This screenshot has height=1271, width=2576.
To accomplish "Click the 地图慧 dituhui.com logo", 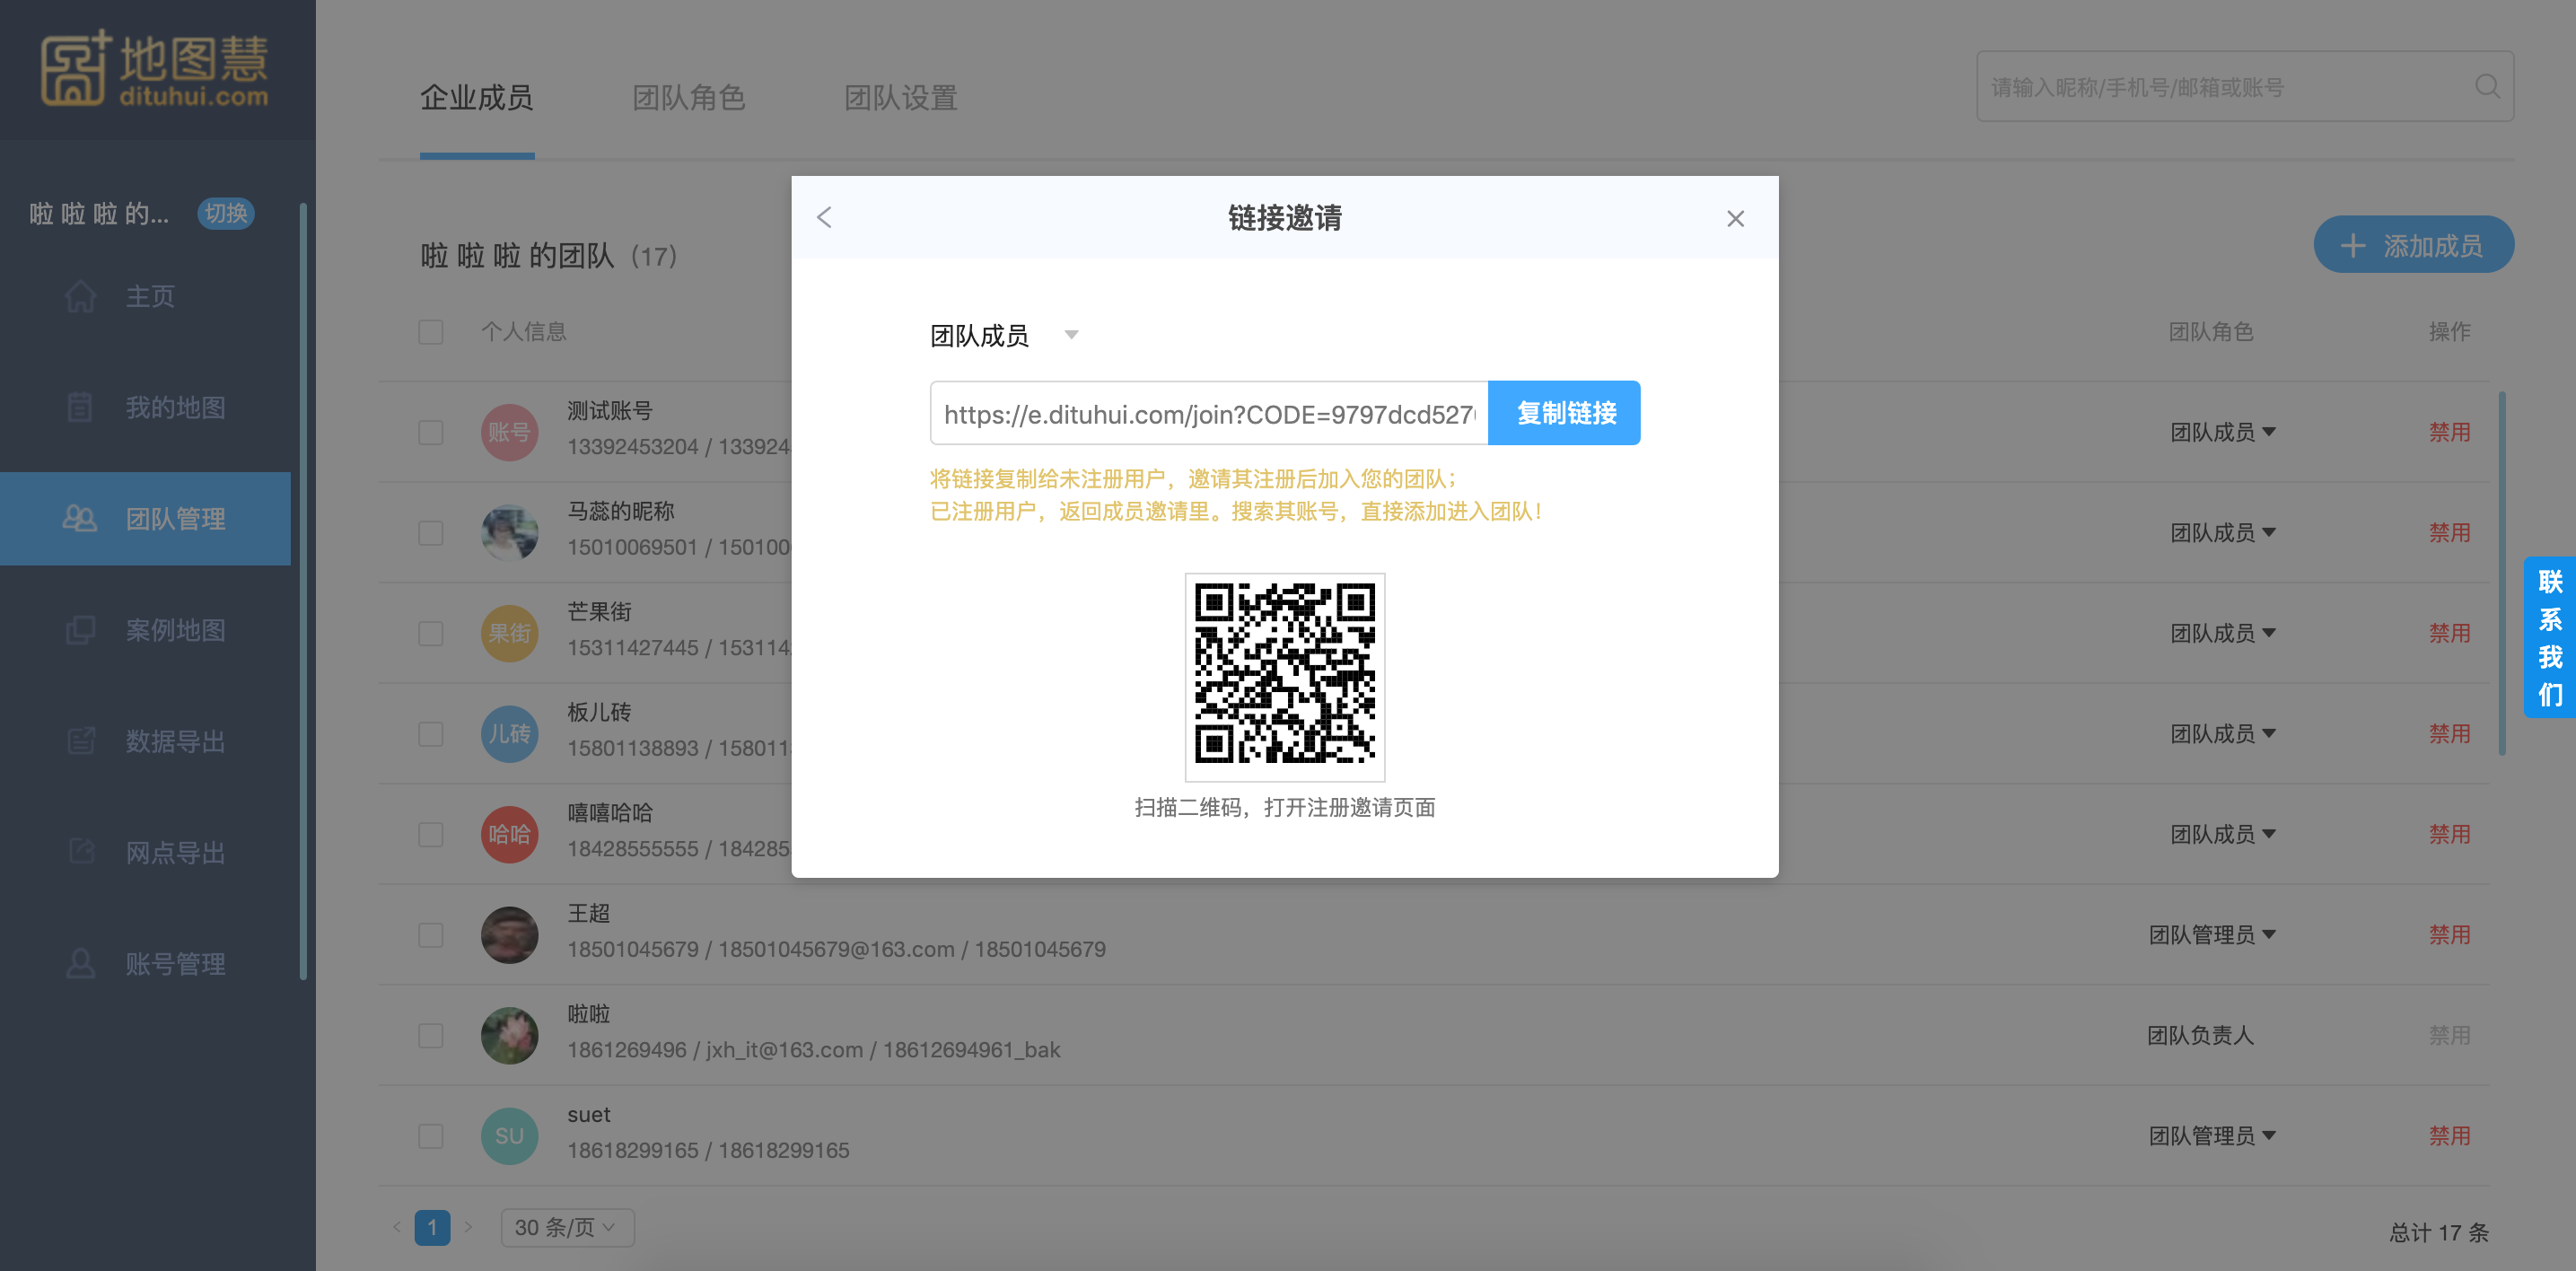I will point(155,68).
